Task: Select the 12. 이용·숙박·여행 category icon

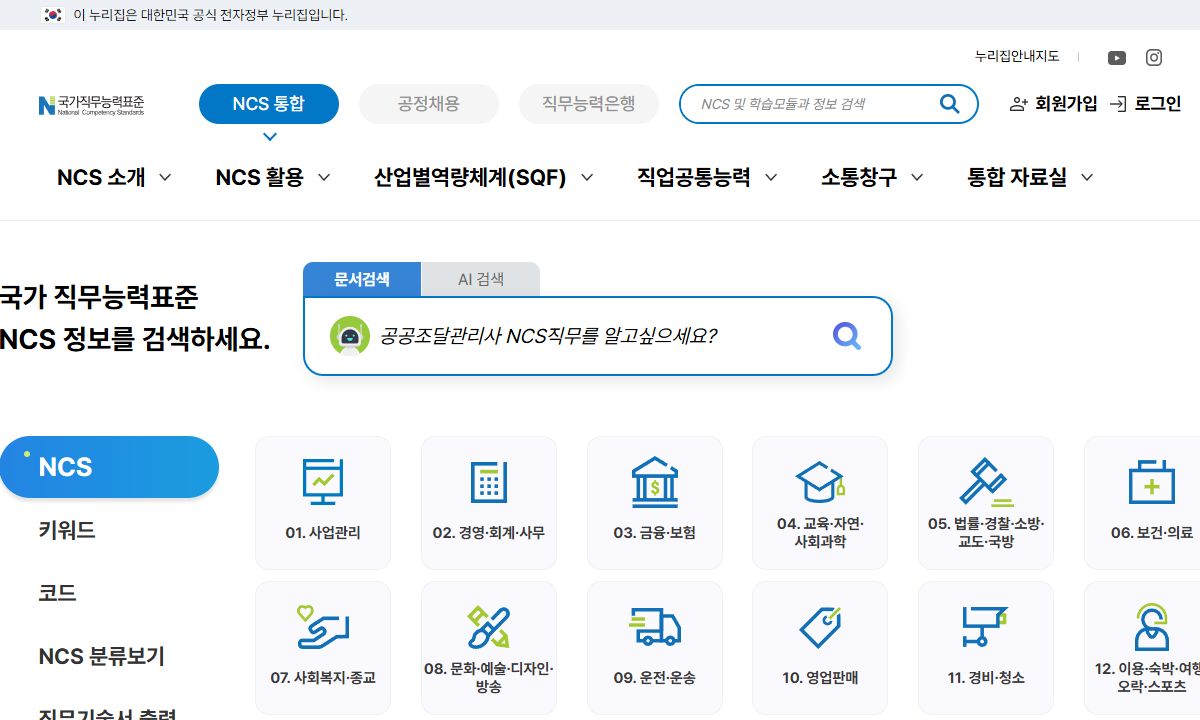Action: [1152, 627]
